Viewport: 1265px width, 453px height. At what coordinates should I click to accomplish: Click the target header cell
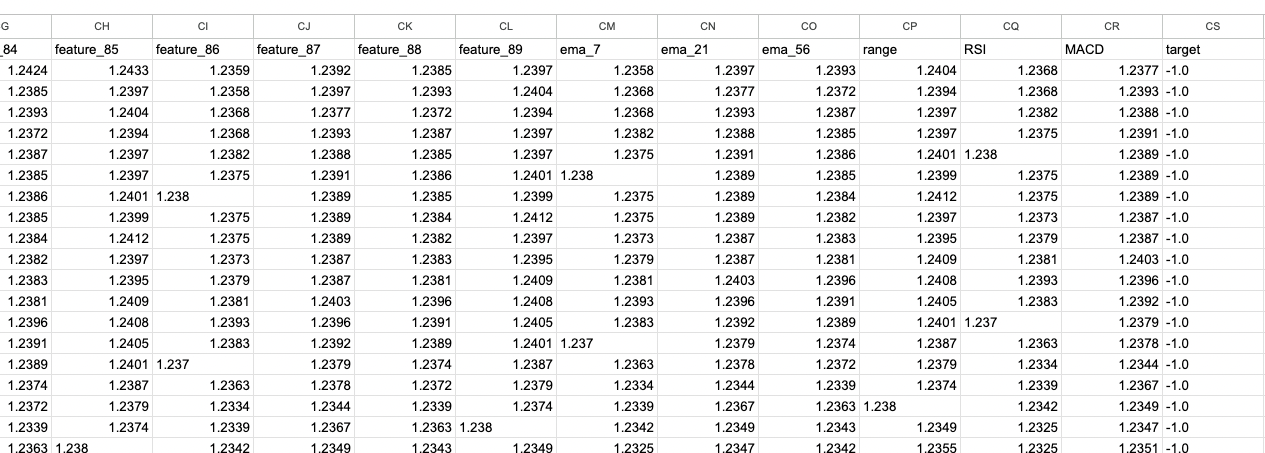[x=1214, y=48]
